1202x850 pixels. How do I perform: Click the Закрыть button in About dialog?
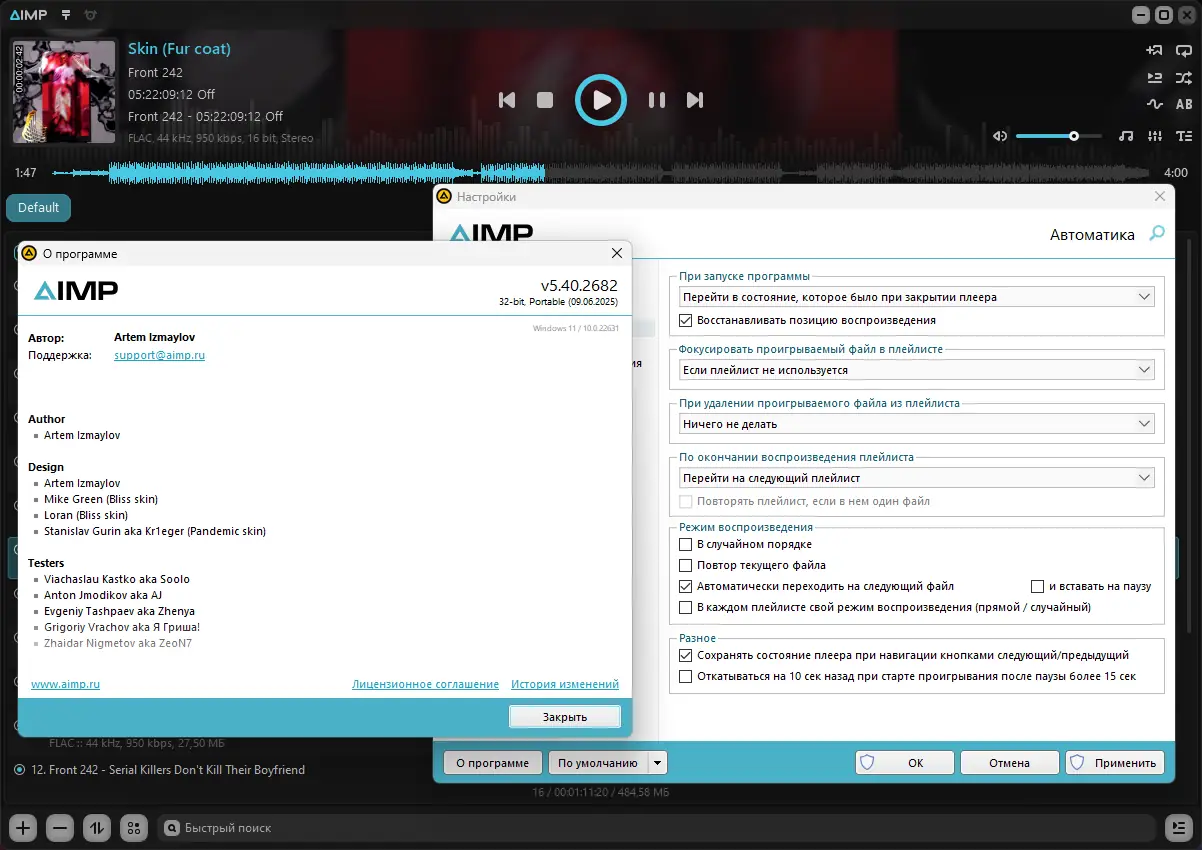(x=565, y=717)
